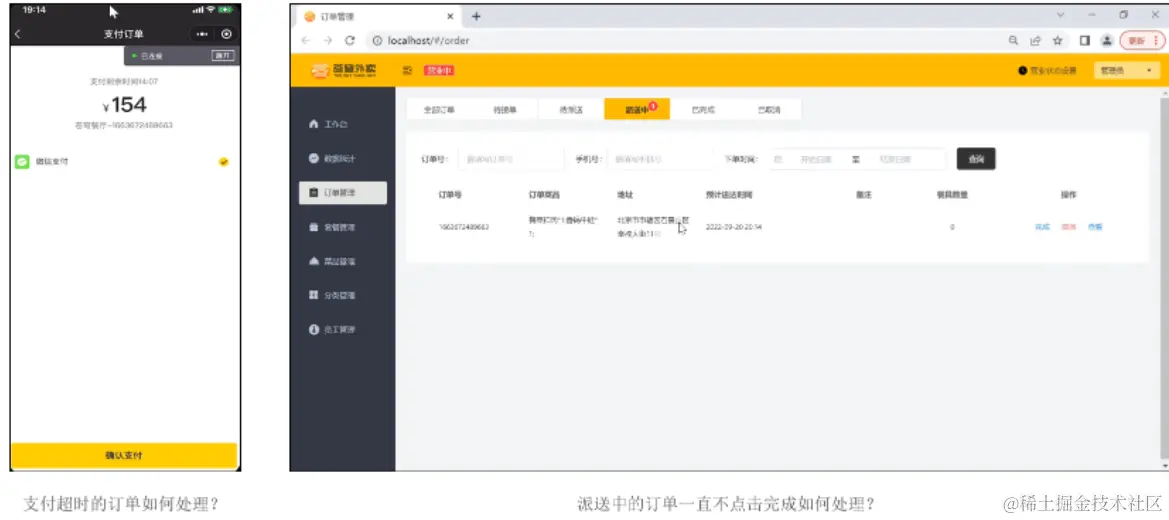
Task: Open a new browser tab
Action: pos(476,16)
